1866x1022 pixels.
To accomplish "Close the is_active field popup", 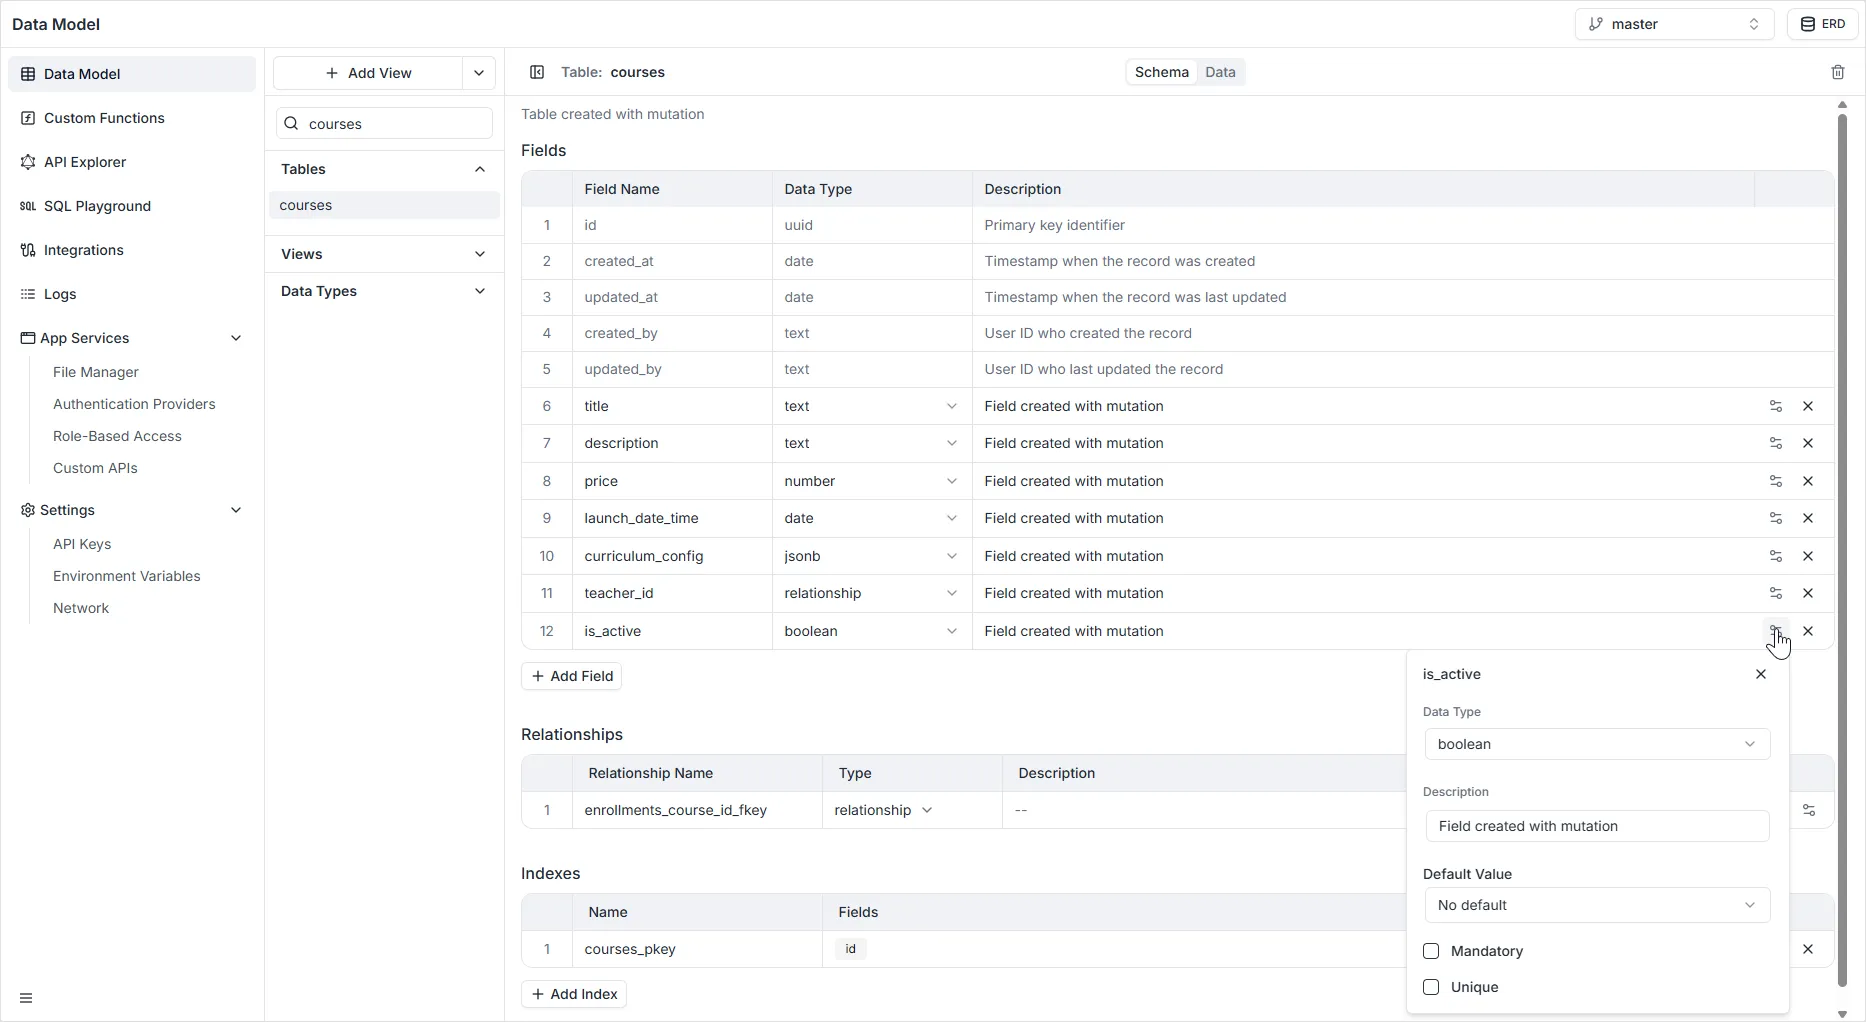I will [1760, 674].
